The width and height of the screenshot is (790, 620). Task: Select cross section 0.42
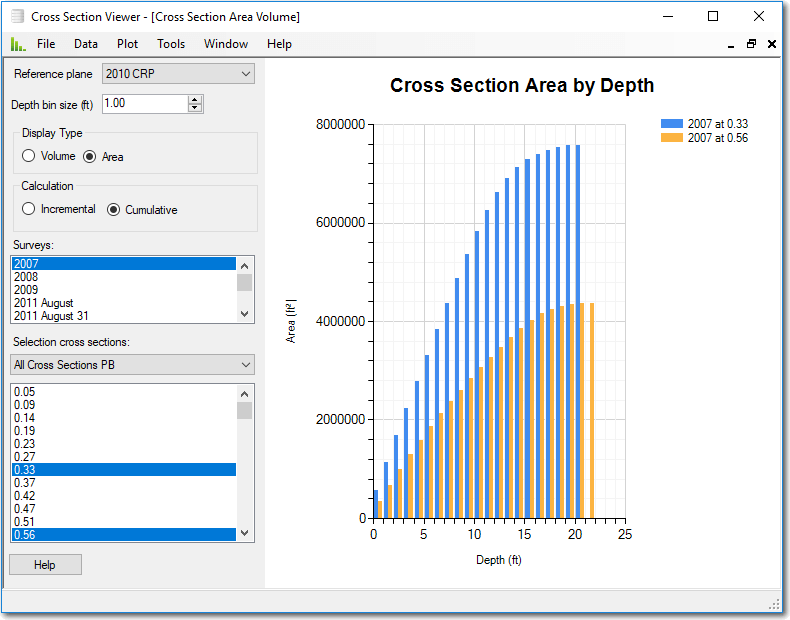click(x=124, y=496)
